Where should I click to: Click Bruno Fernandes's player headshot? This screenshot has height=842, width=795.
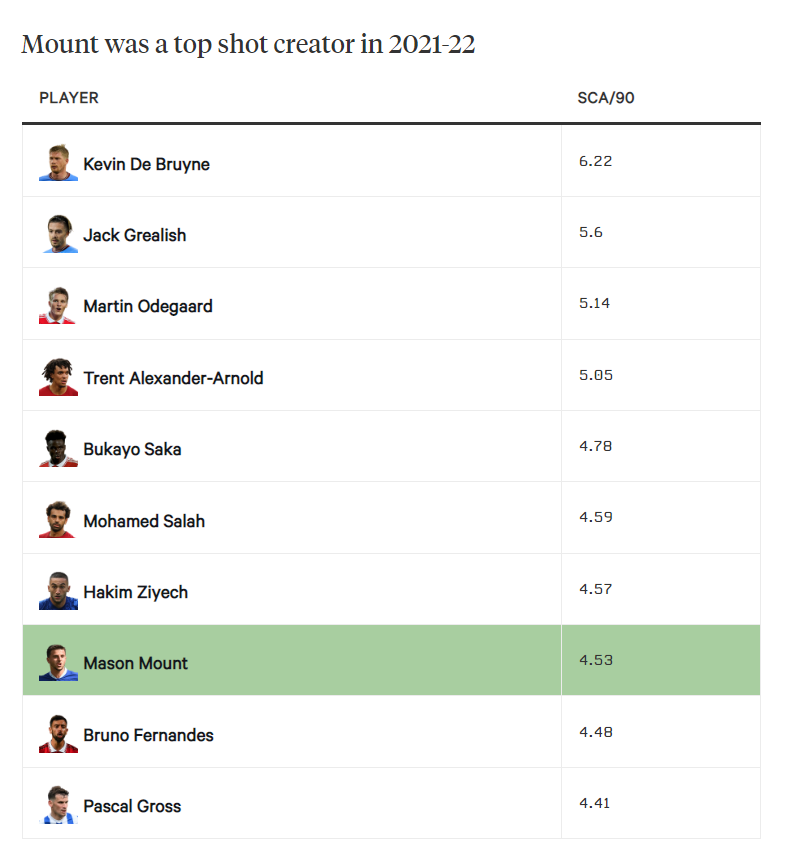(x=58, y=734)
